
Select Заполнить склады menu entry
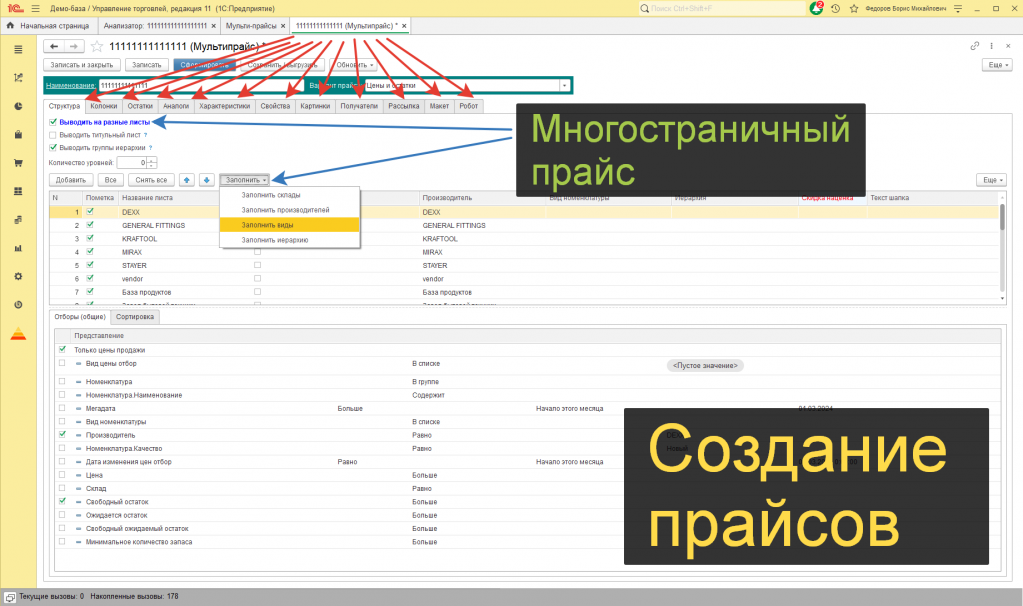click(x=290, y=195)
